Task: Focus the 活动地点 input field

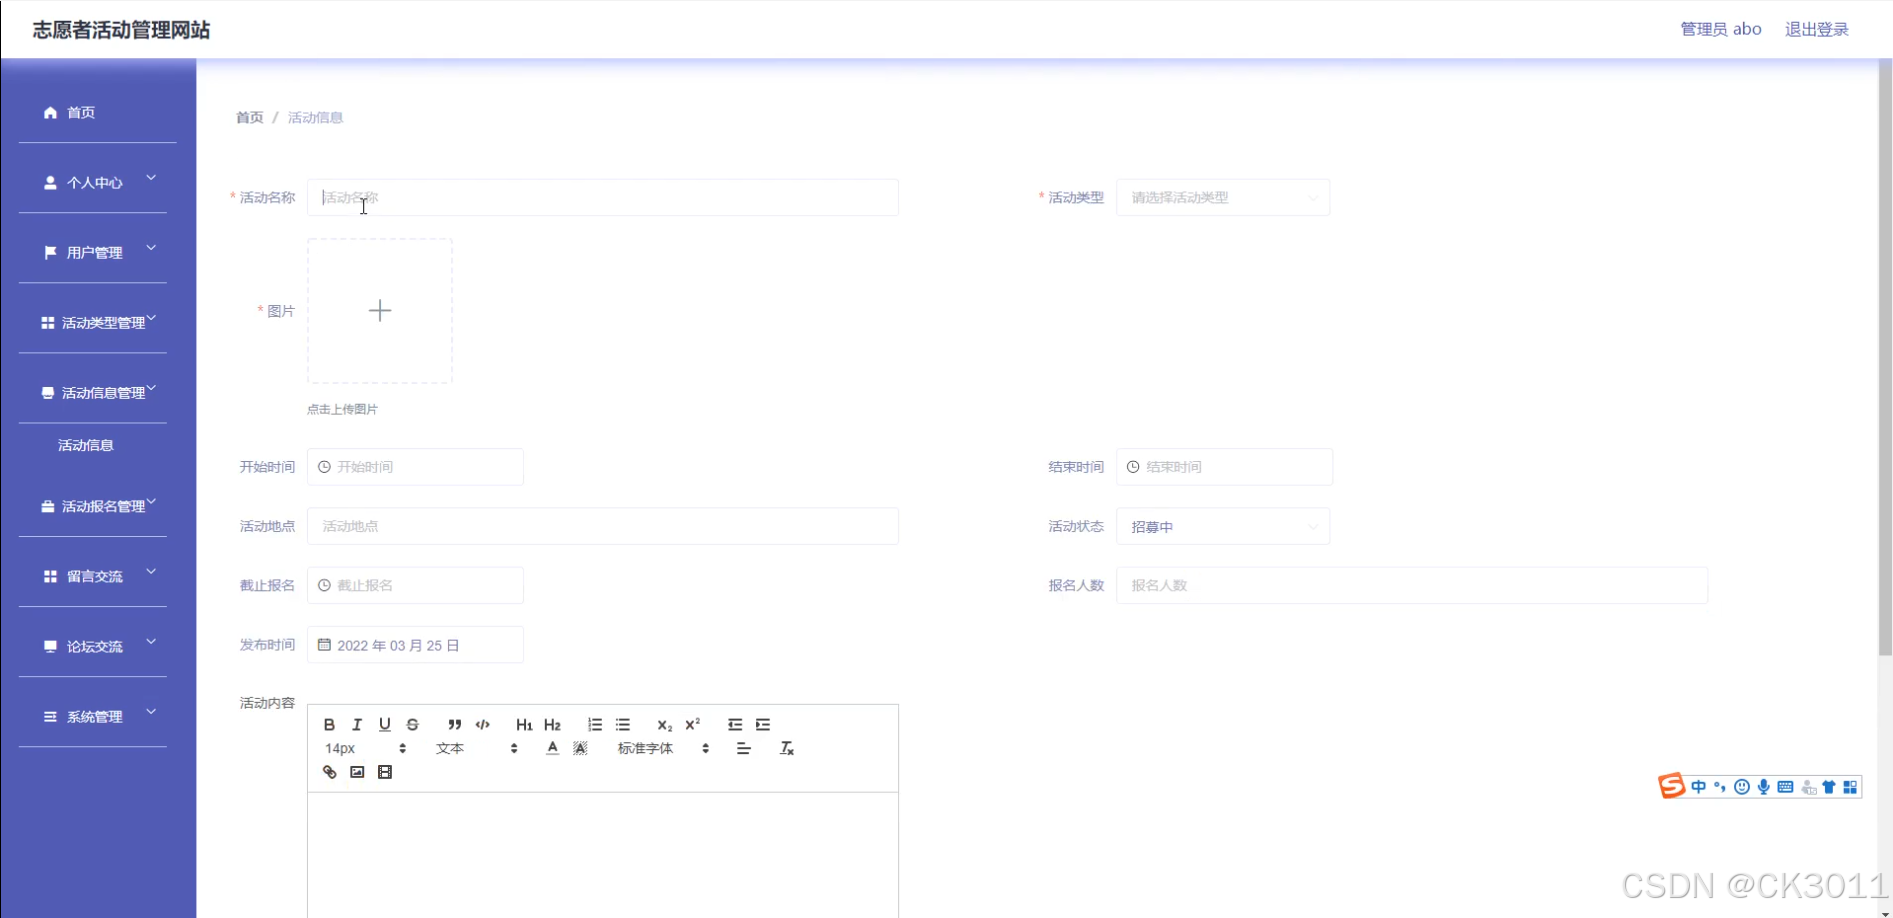Action: 603,526
